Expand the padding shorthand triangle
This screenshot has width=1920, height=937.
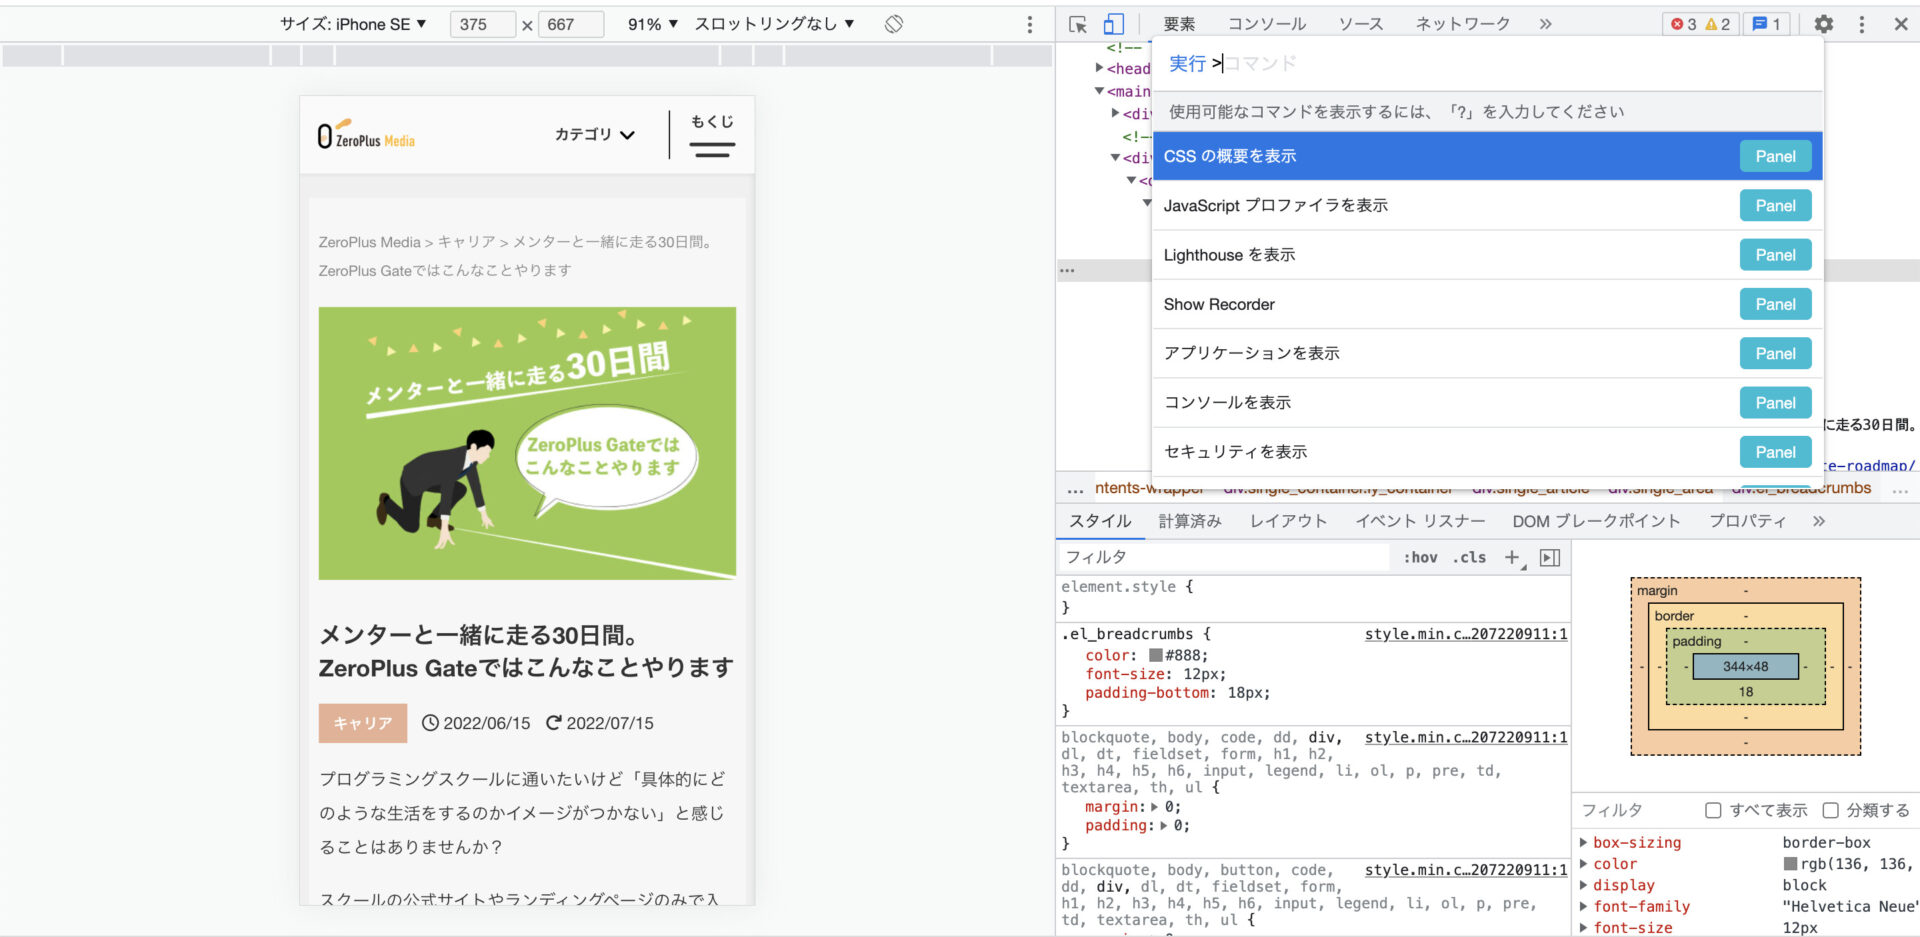[1164, 826]
